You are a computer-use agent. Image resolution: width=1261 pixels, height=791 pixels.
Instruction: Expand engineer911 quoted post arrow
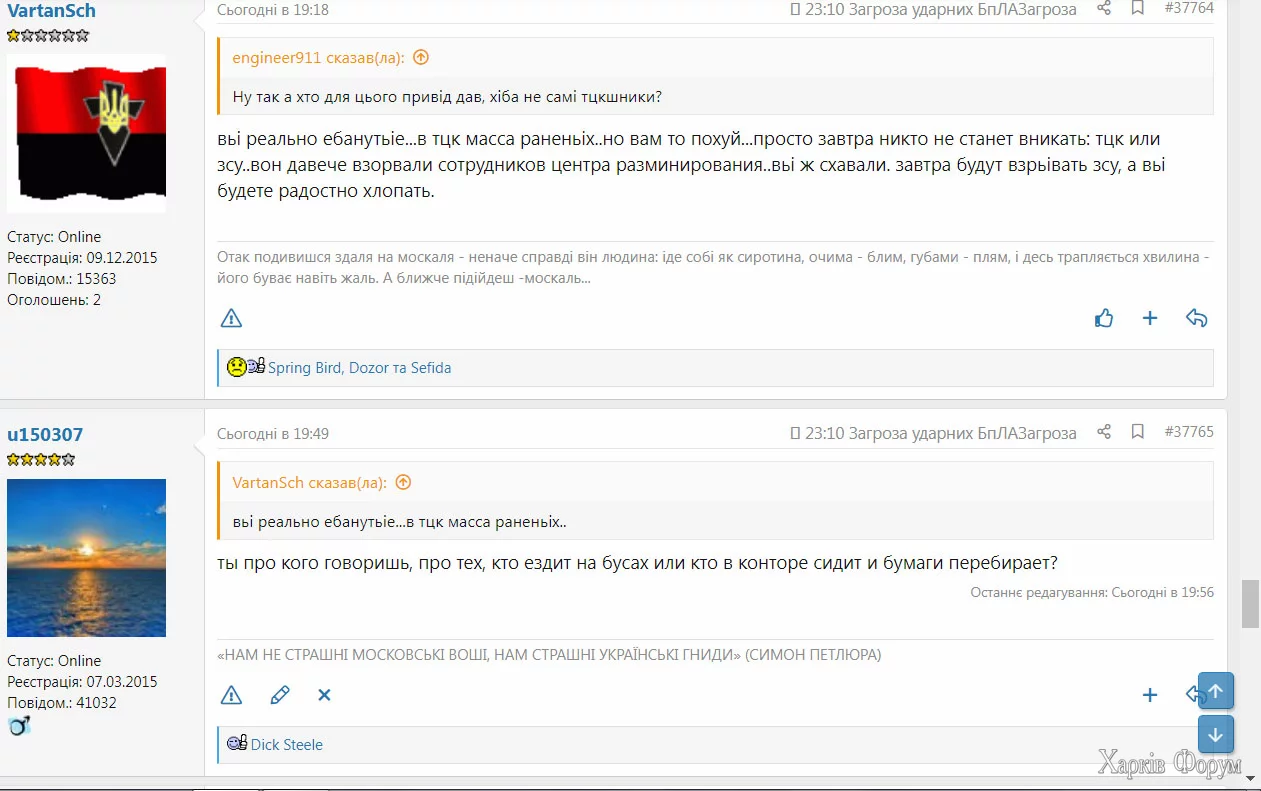pos(421,57)
